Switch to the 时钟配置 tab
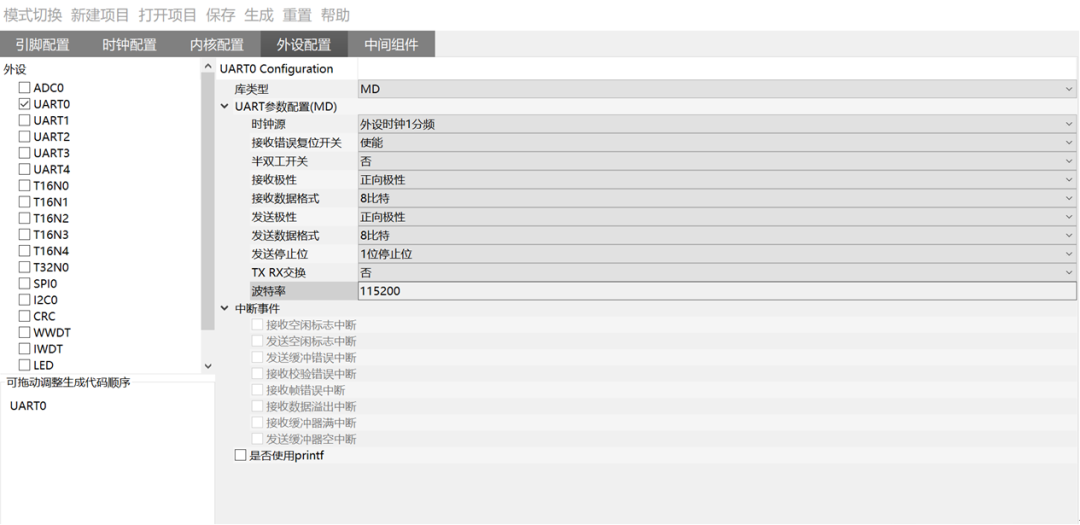This screenshot has width=1080, height=525. [129, 45]
